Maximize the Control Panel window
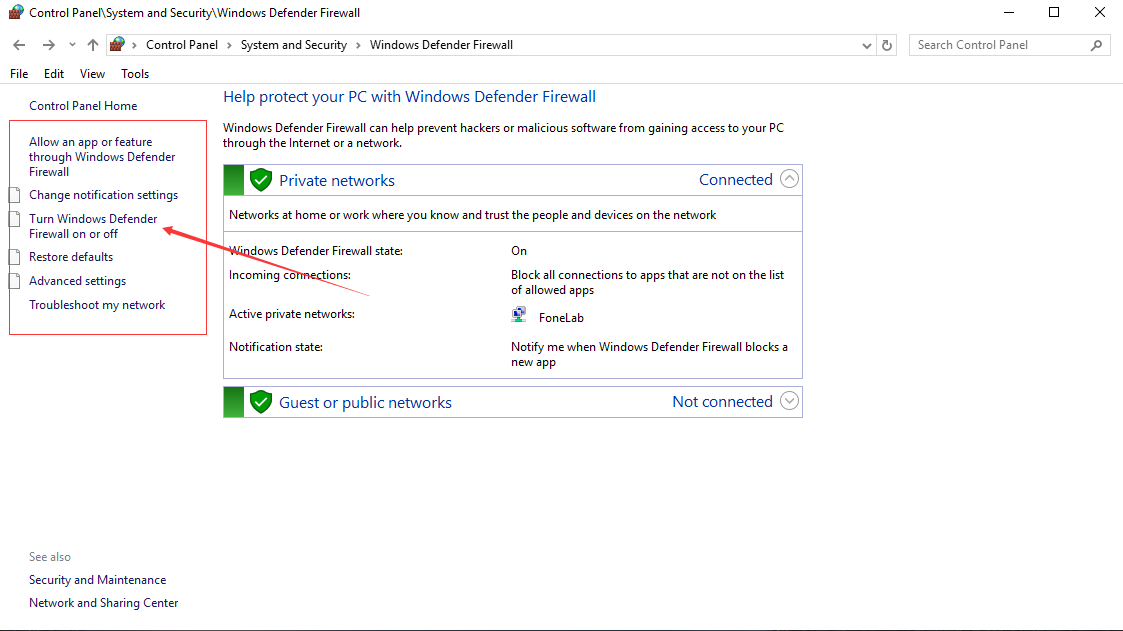This screenshot has height=631, width=1123. [x=1054, y=12]
